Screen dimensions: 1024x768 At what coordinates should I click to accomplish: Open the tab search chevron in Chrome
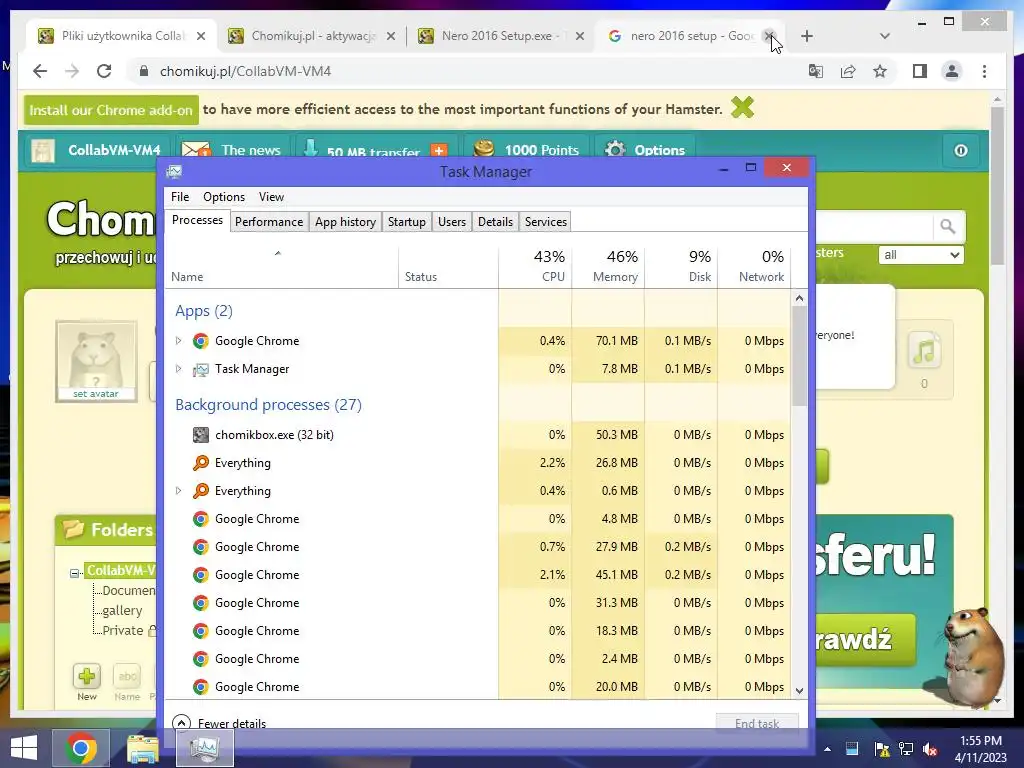point(884,36)
